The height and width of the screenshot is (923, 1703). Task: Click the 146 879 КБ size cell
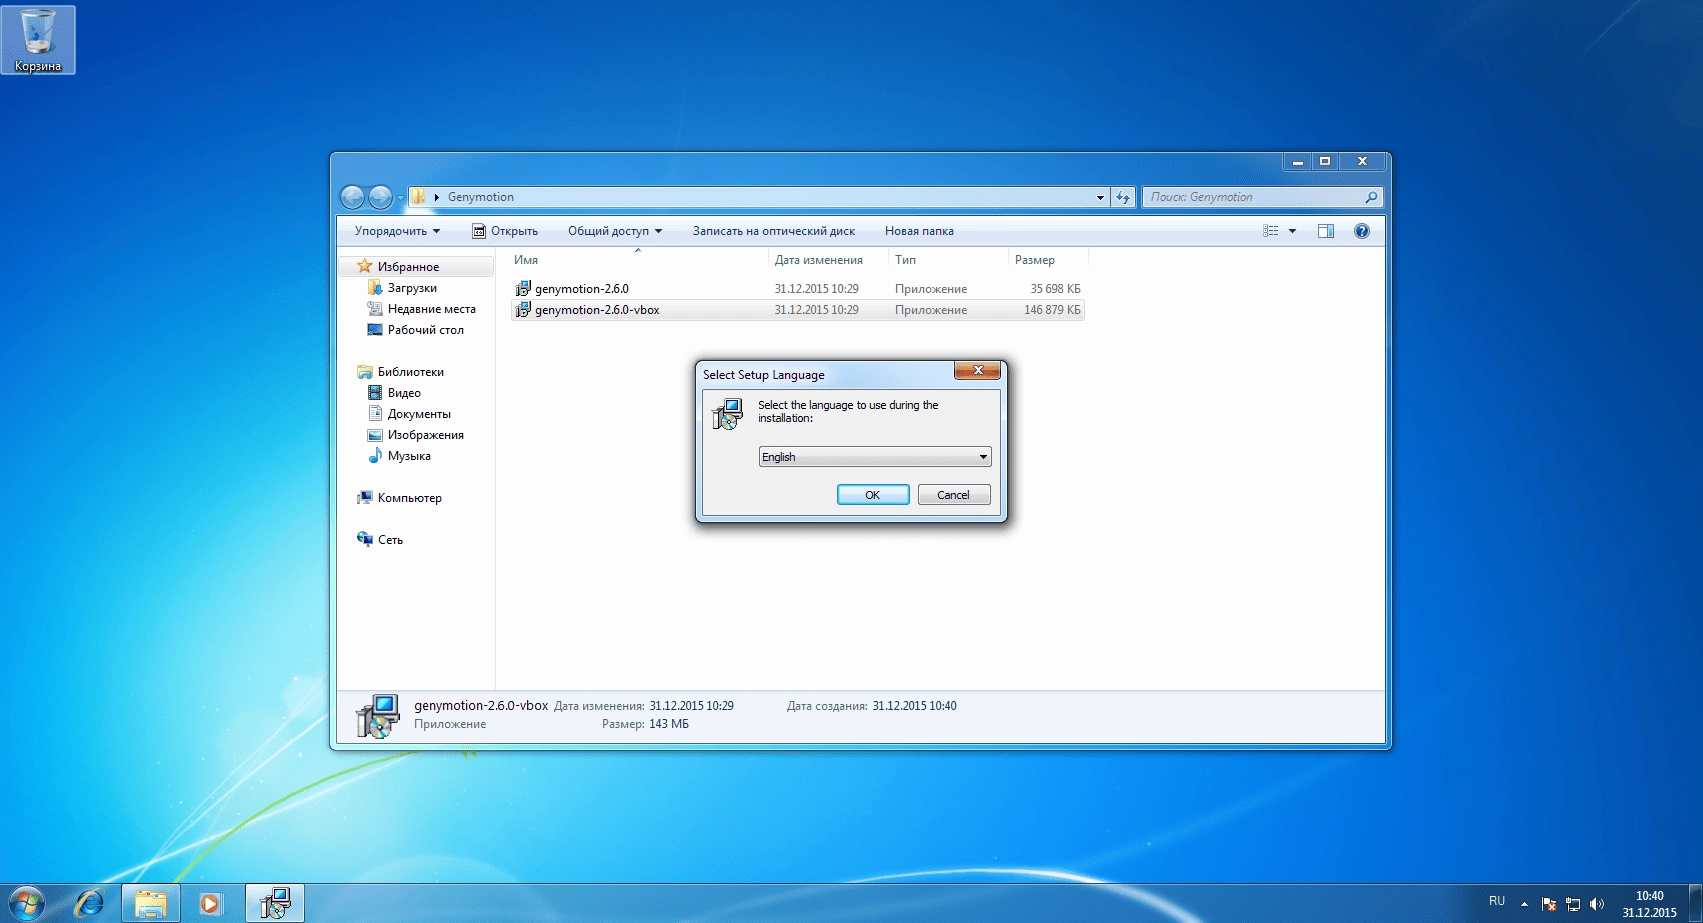[x=1052, y=310]
